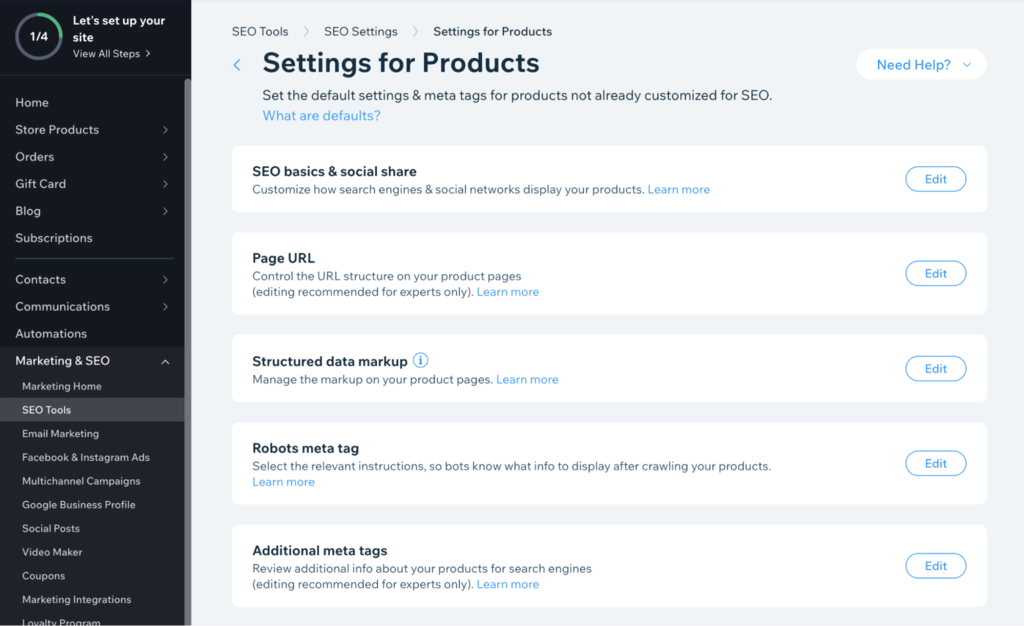Viewport: 1024px width, 626px height.
Task: Go to Home in the sidebar
Action: pyautogui.click(x=32, y=103)
